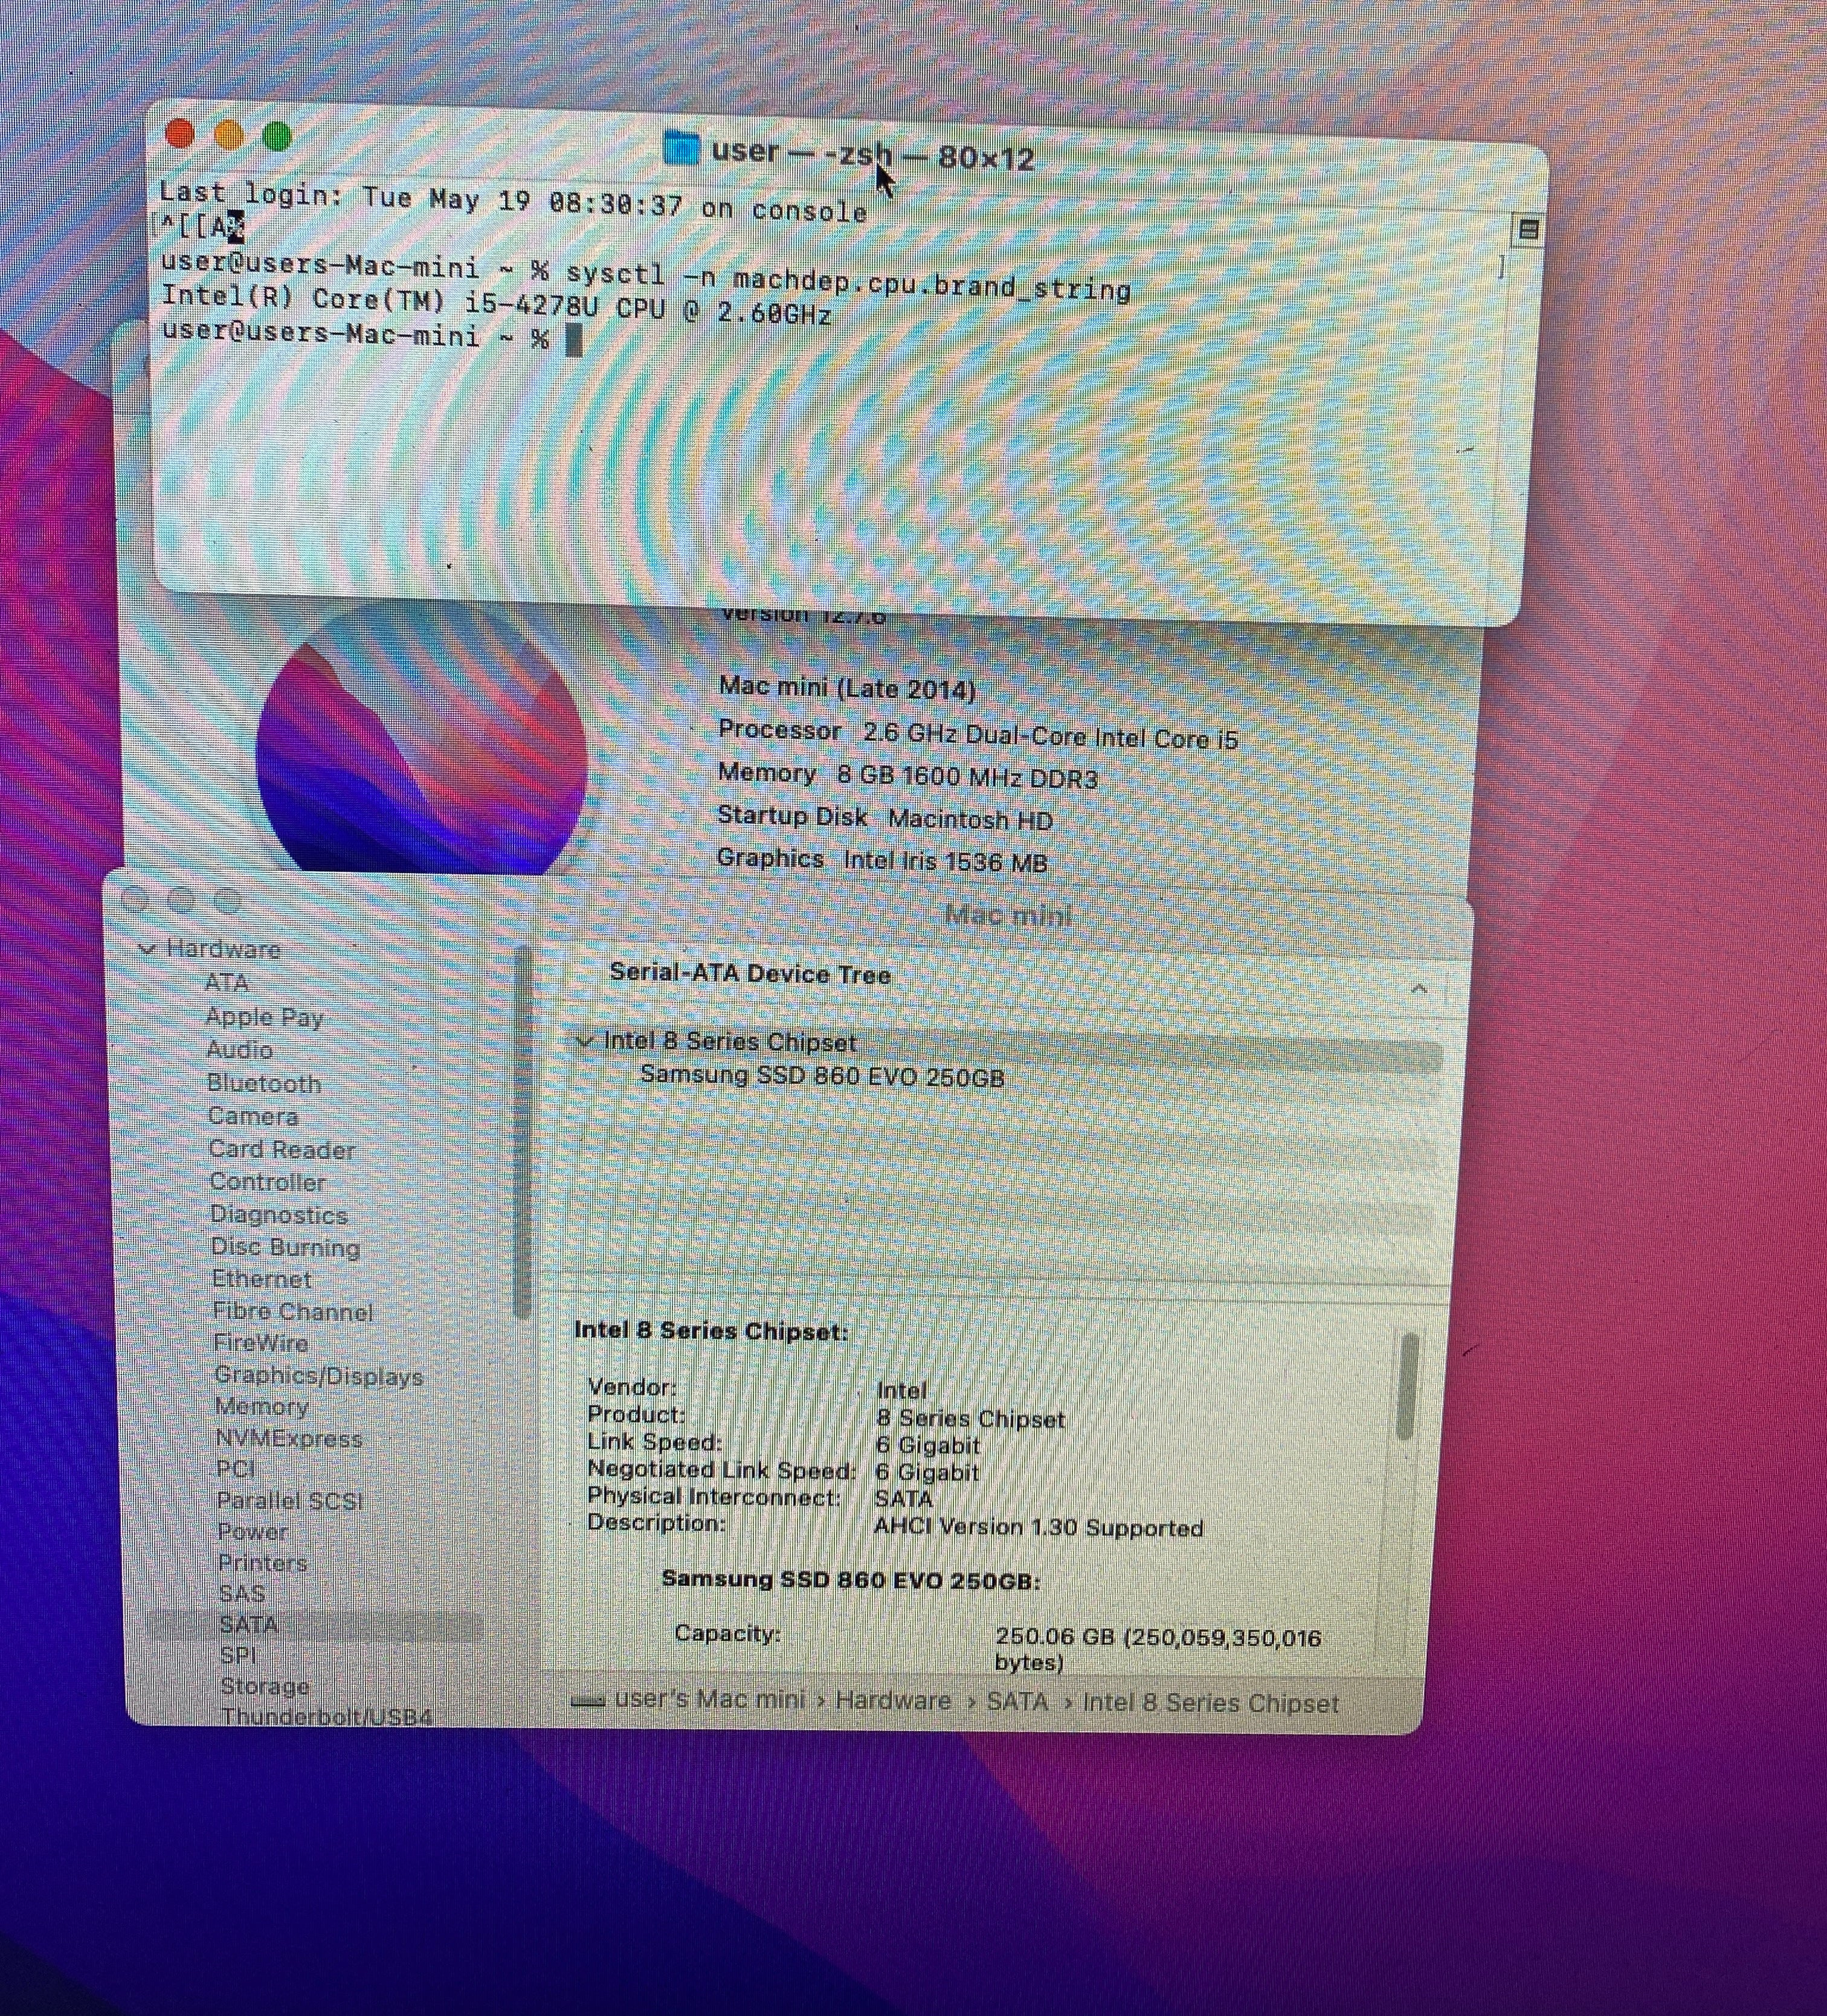The width and height of the screenshot is (1827, 2016).
Task: Click the Mac mini icon in the path bar
Action: pos(588,1701)
